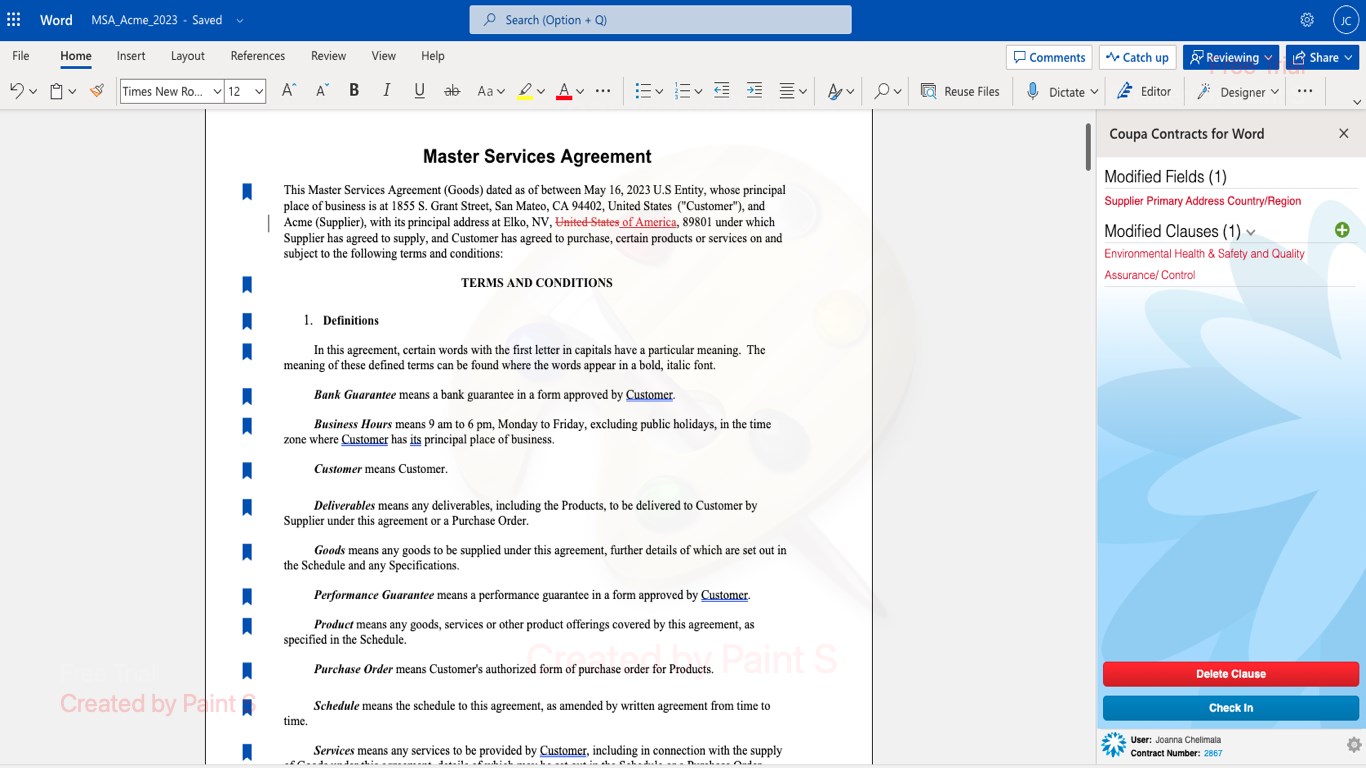Image resolution: width=1366 pixels, height=768 pixels.
Task: Open the font size dropdown
Action: coord(259,91)
